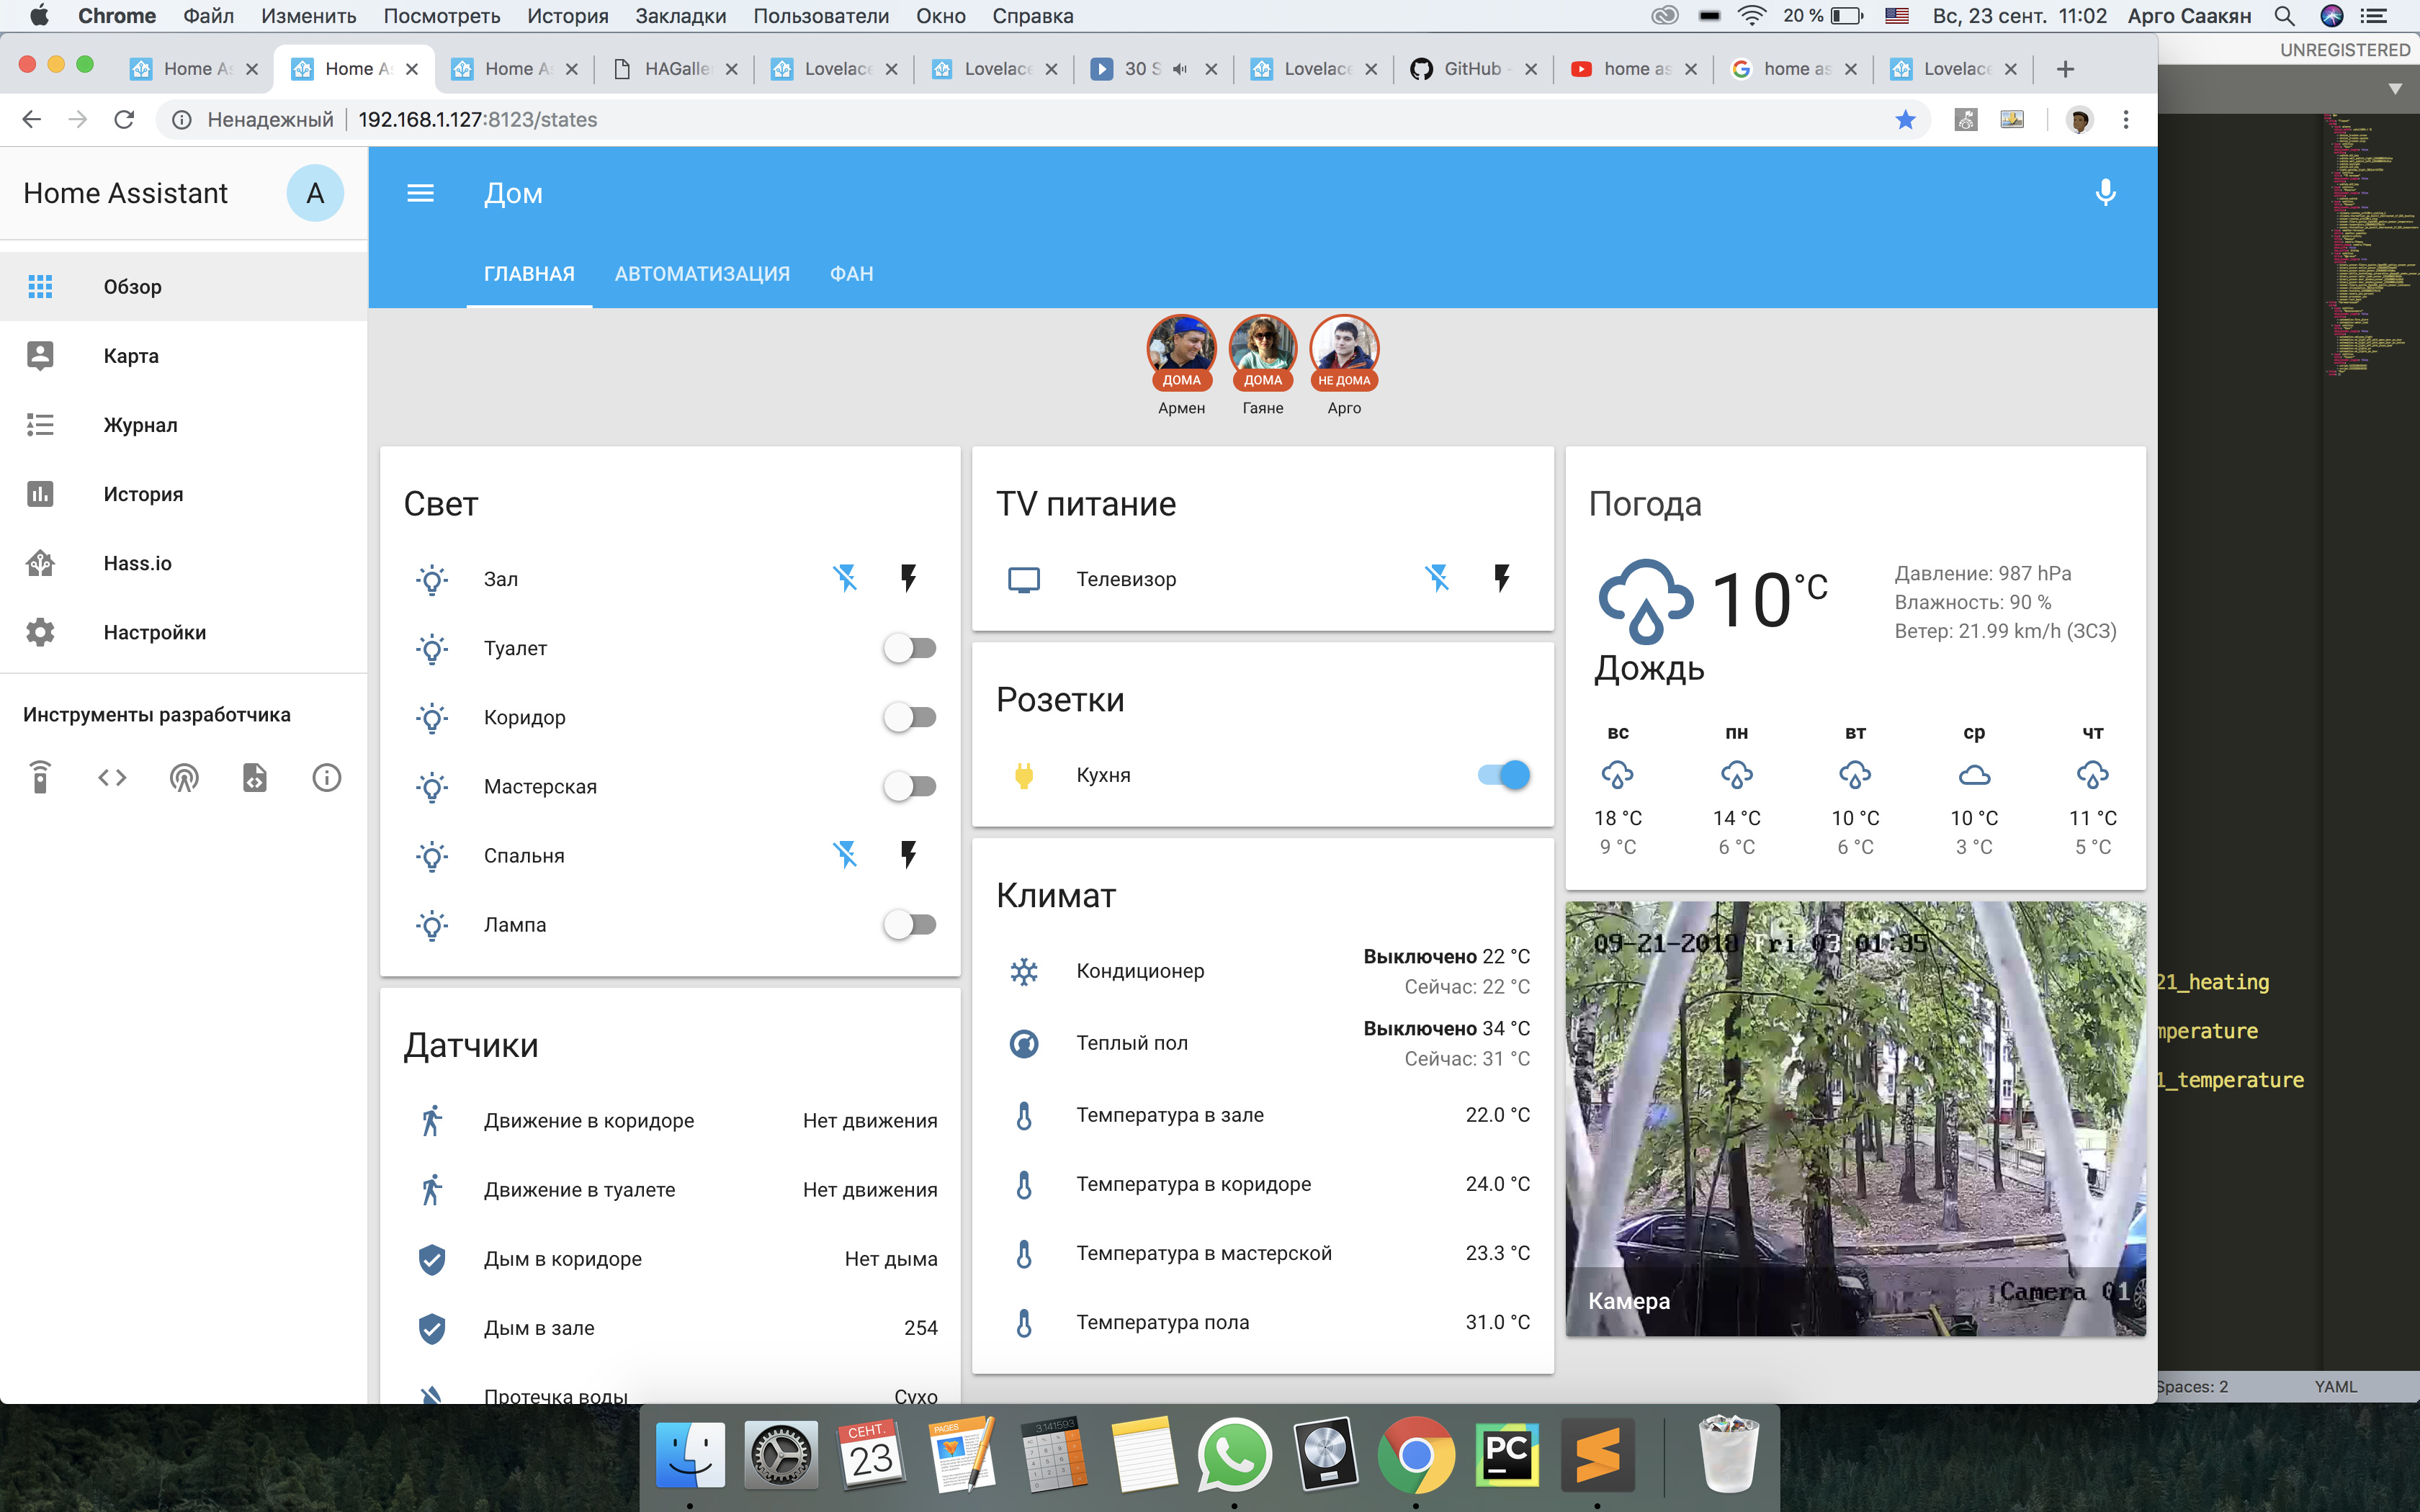Toggle the Коридор light switch
Viewport: 2420px width, 1512px height.
pyautogui.click(x=910, y=717)
